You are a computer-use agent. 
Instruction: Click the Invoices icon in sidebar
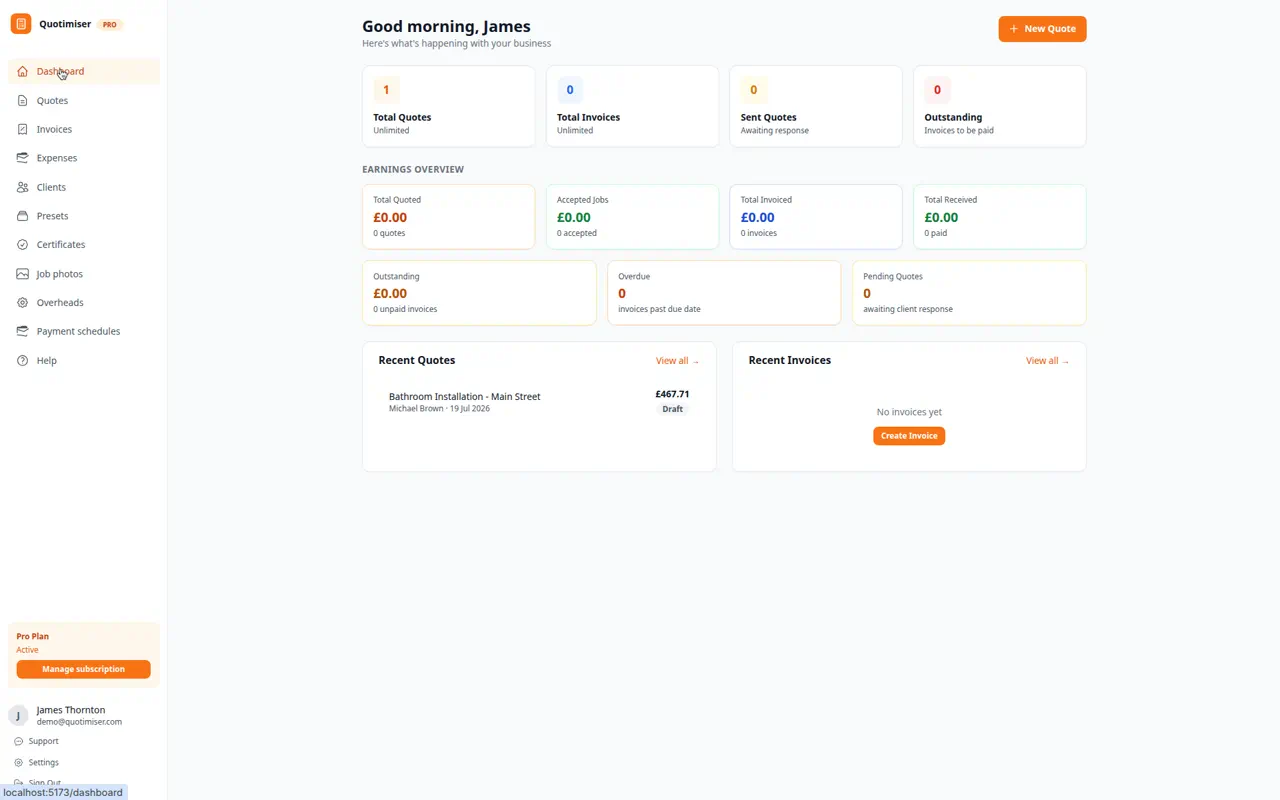coord(22,129)
